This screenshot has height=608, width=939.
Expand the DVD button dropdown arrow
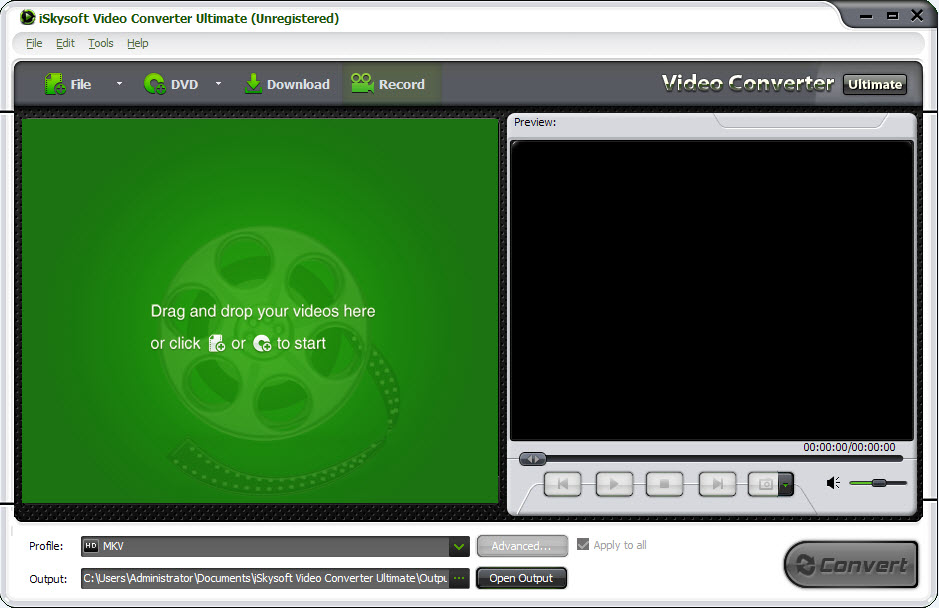(x=219, y=84)
